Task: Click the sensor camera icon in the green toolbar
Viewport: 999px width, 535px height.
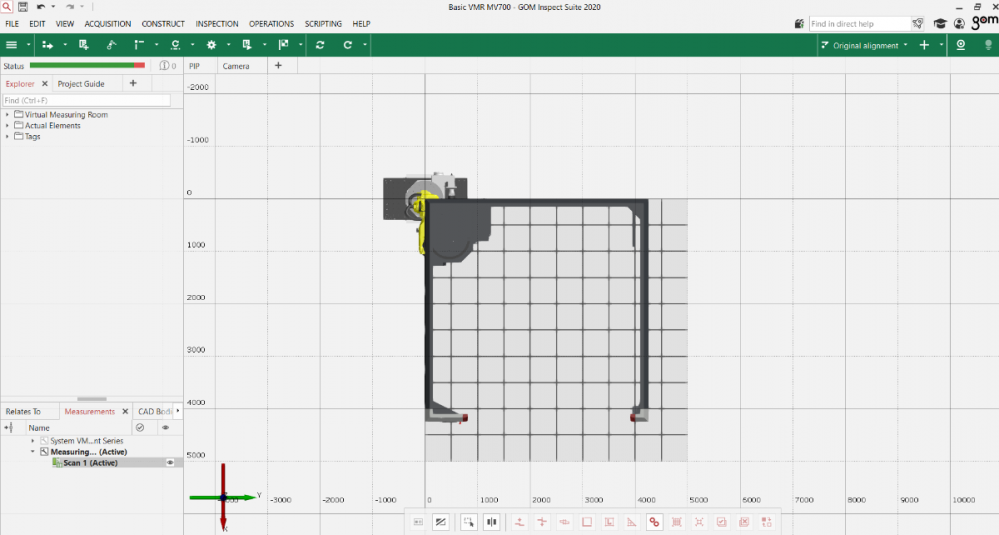Action: coord(961,45)
